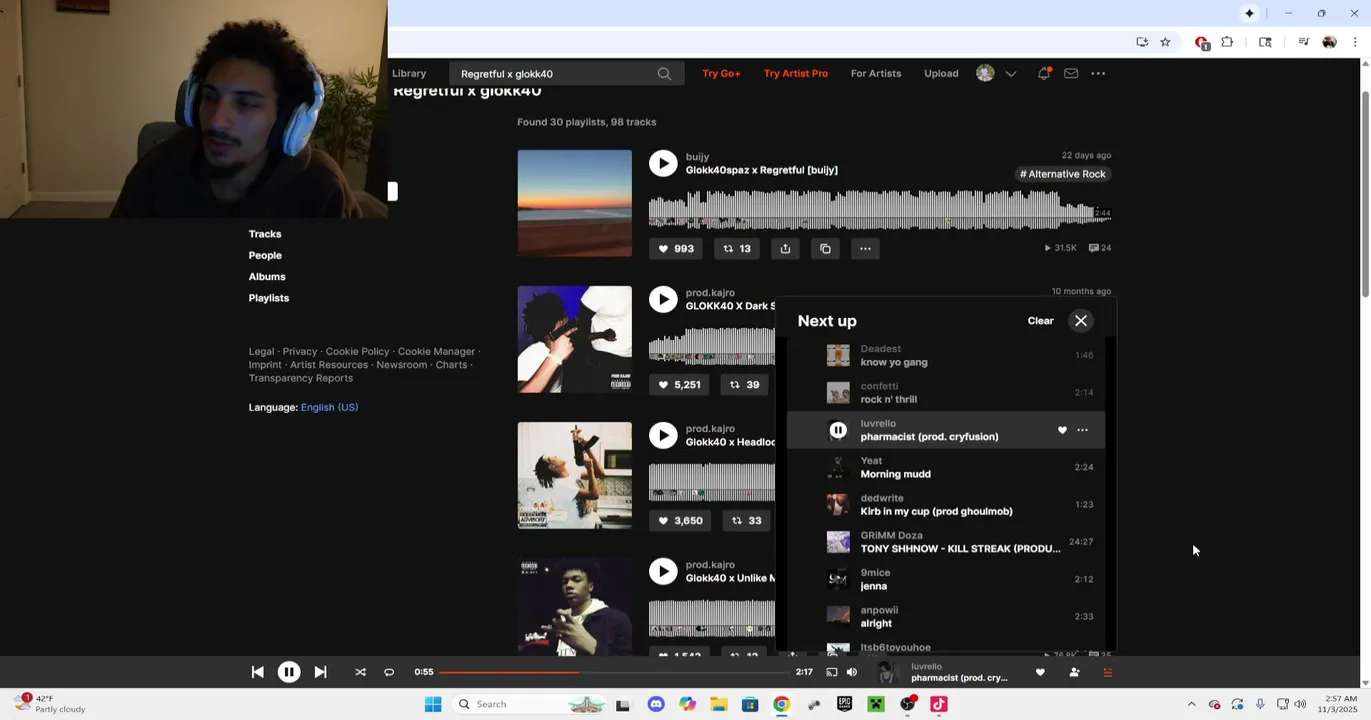Screen dimensions: 1371x720
Task: Open the Cookie Policy link
Action: coord(357,351)
